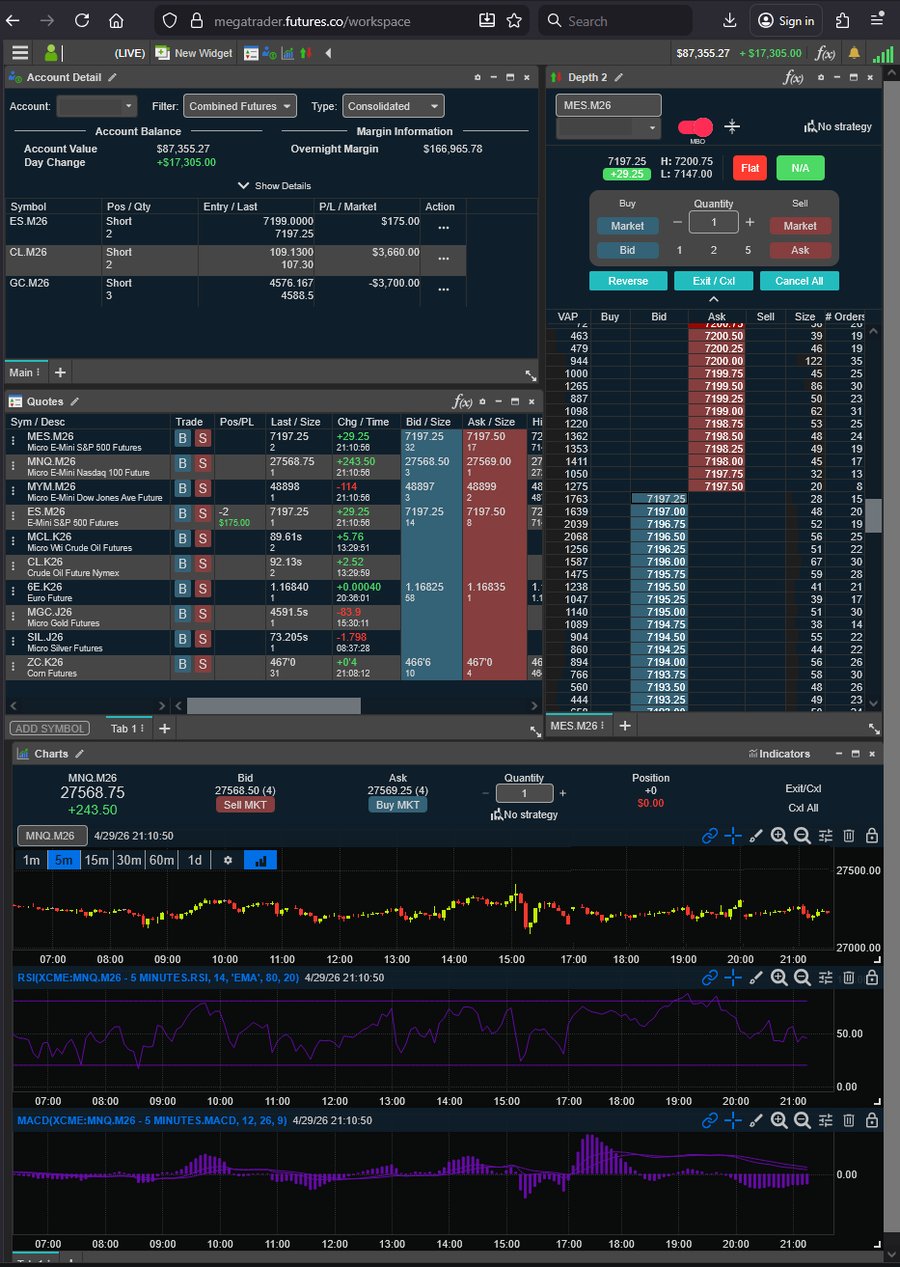Click Cancel All button in Depth
Image resolution: width=900 pixels, height=1267 pixels.
tap(799, 281)
